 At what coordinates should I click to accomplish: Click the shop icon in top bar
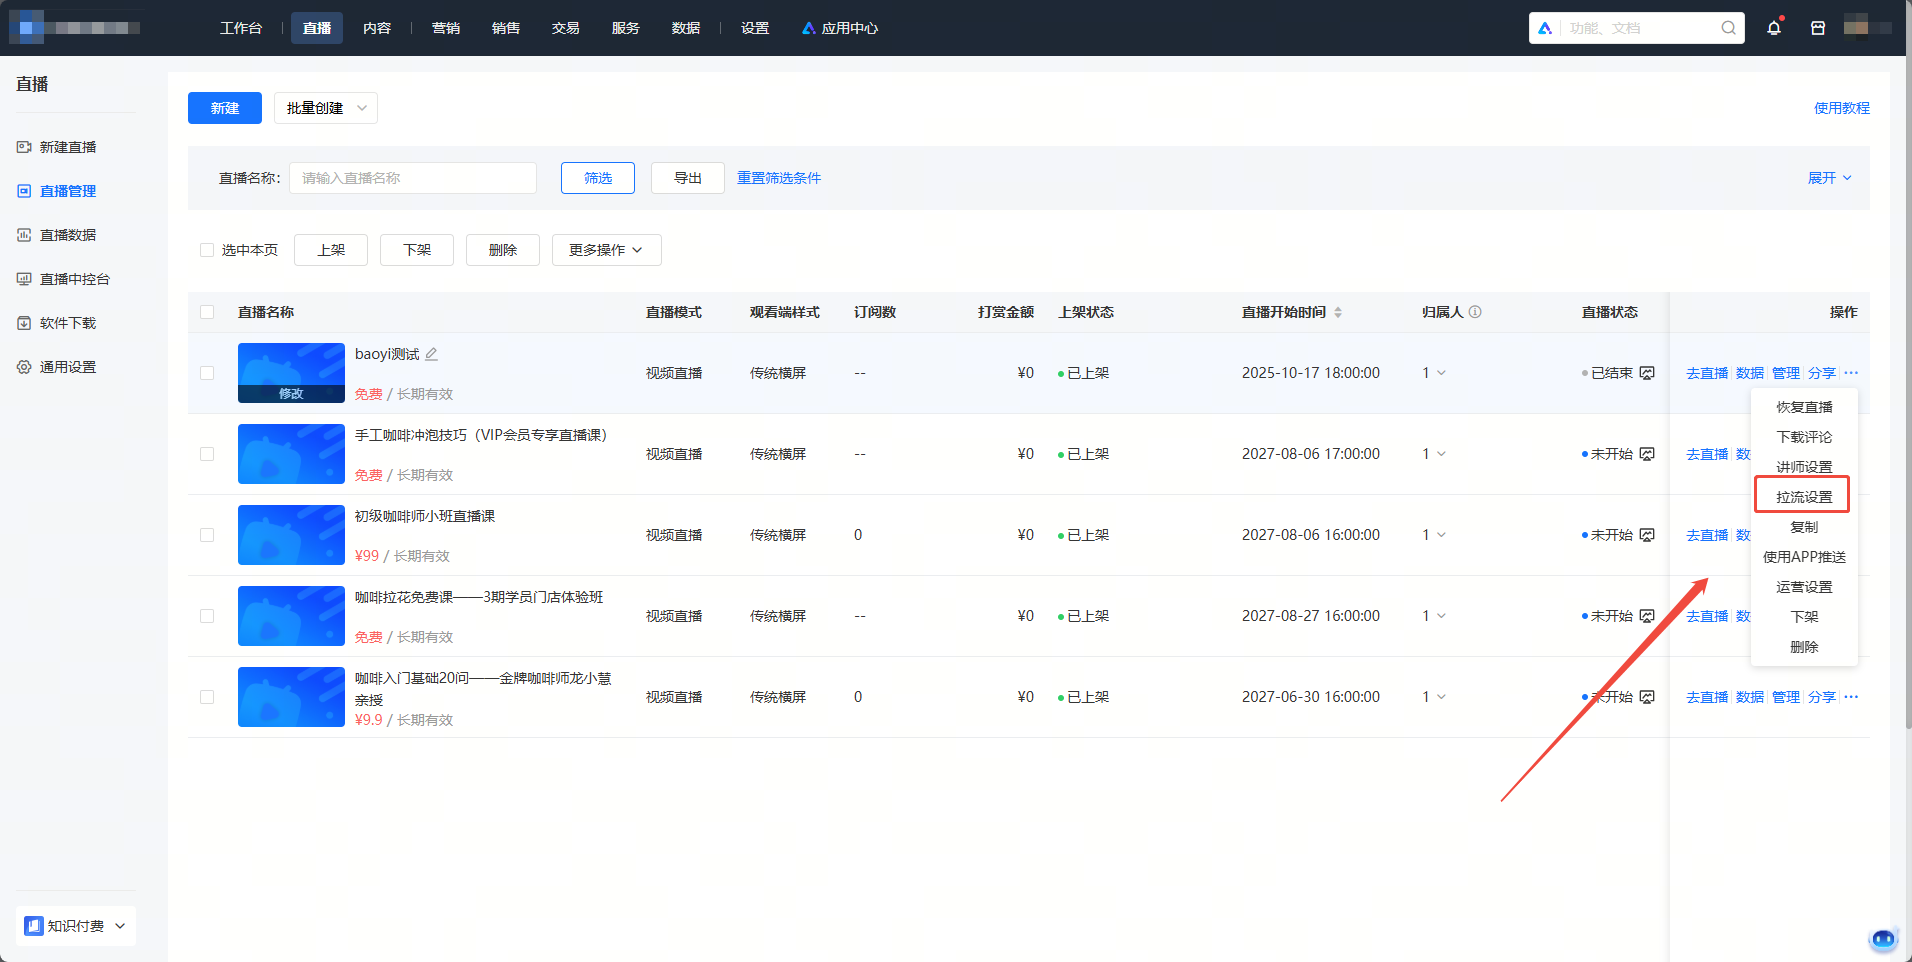click(1818, 28)
